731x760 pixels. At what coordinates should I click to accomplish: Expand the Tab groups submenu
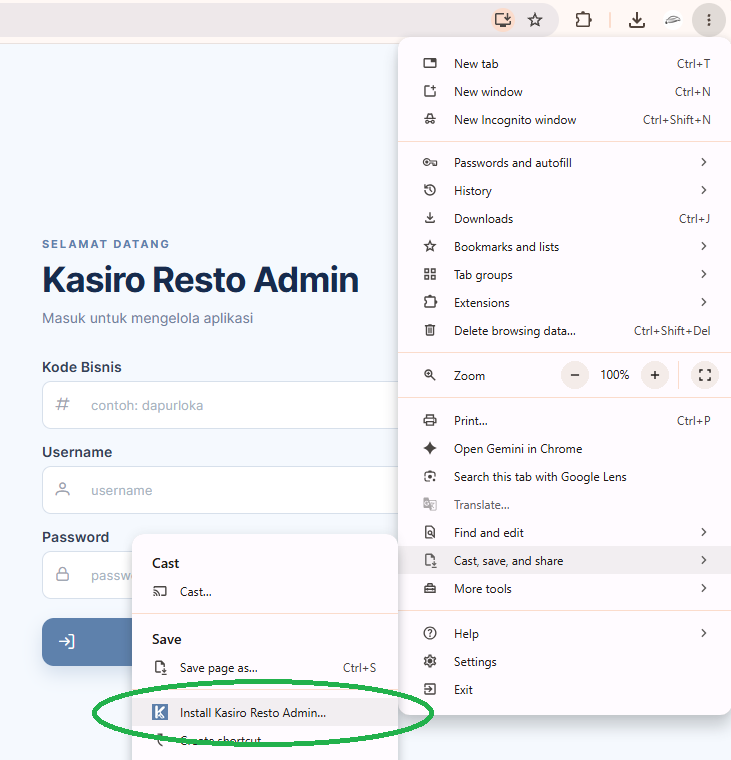[x=565, y=275]
